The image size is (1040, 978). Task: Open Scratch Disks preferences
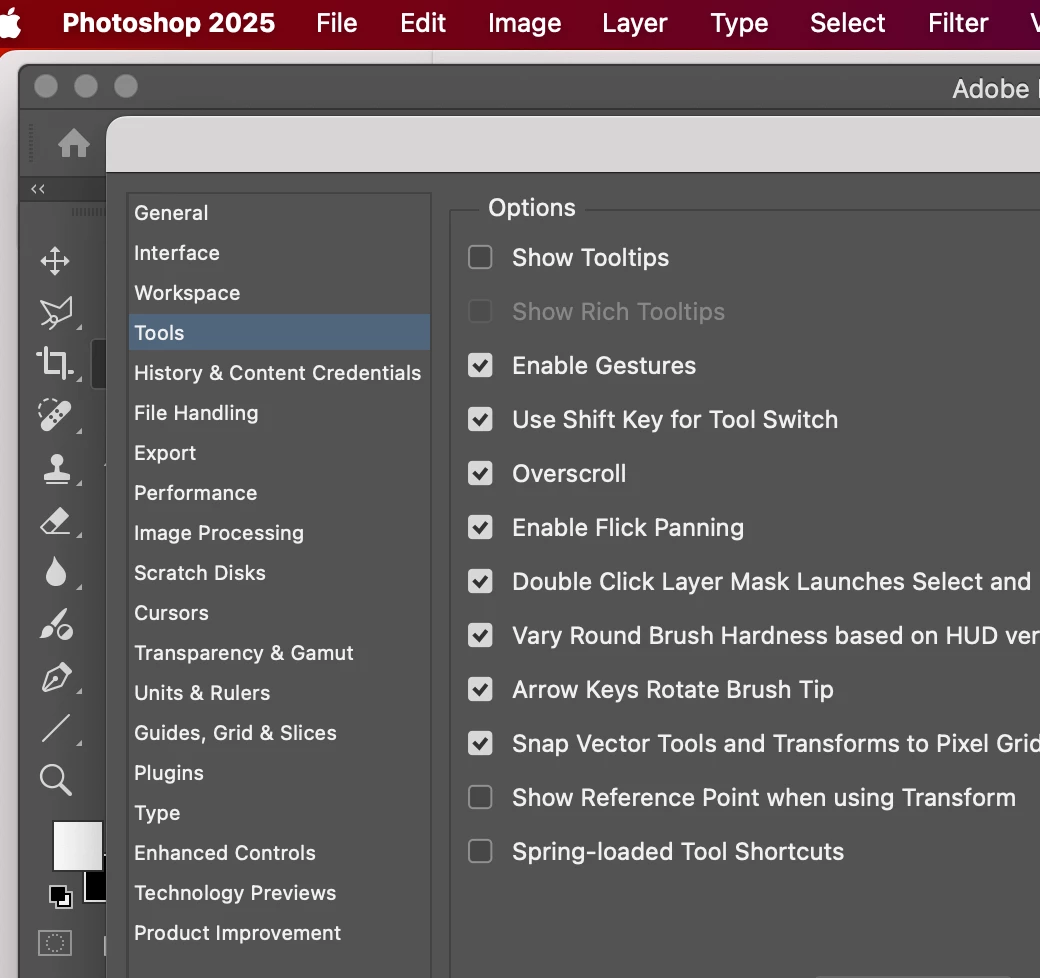coord(279,573)
